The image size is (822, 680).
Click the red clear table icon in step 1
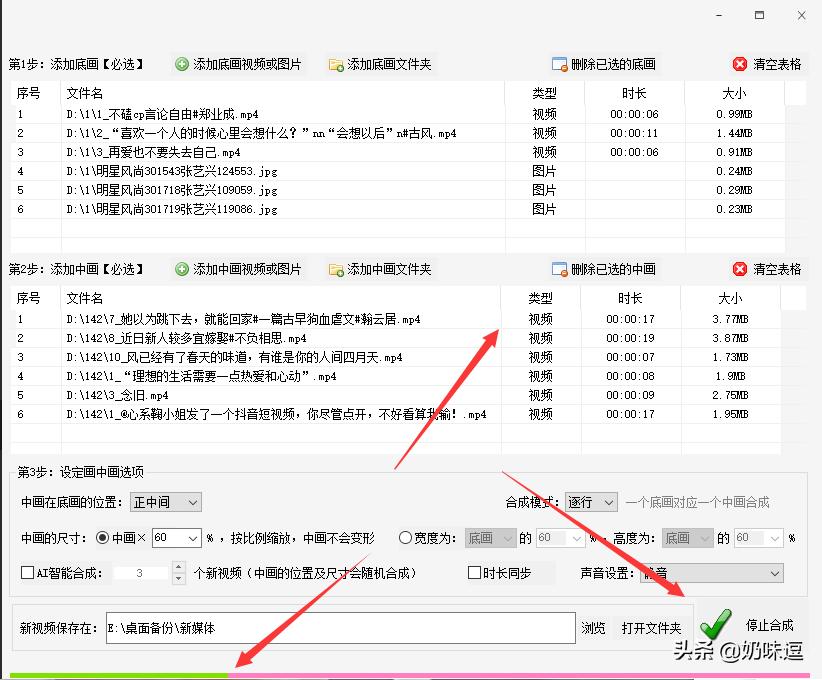(x=740, y=62)
